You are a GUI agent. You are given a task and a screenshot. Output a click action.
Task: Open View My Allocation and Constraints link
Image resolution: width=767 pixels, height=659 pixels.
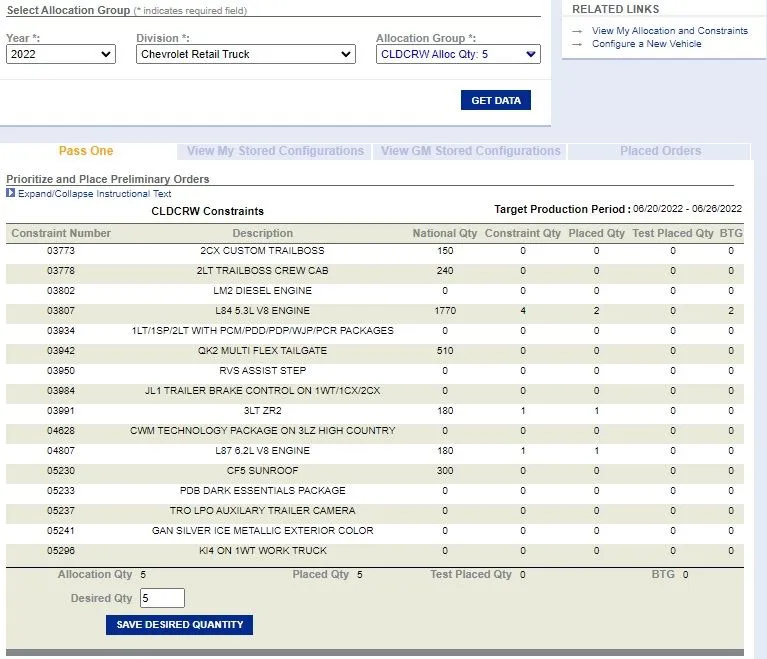coord(669,31)
